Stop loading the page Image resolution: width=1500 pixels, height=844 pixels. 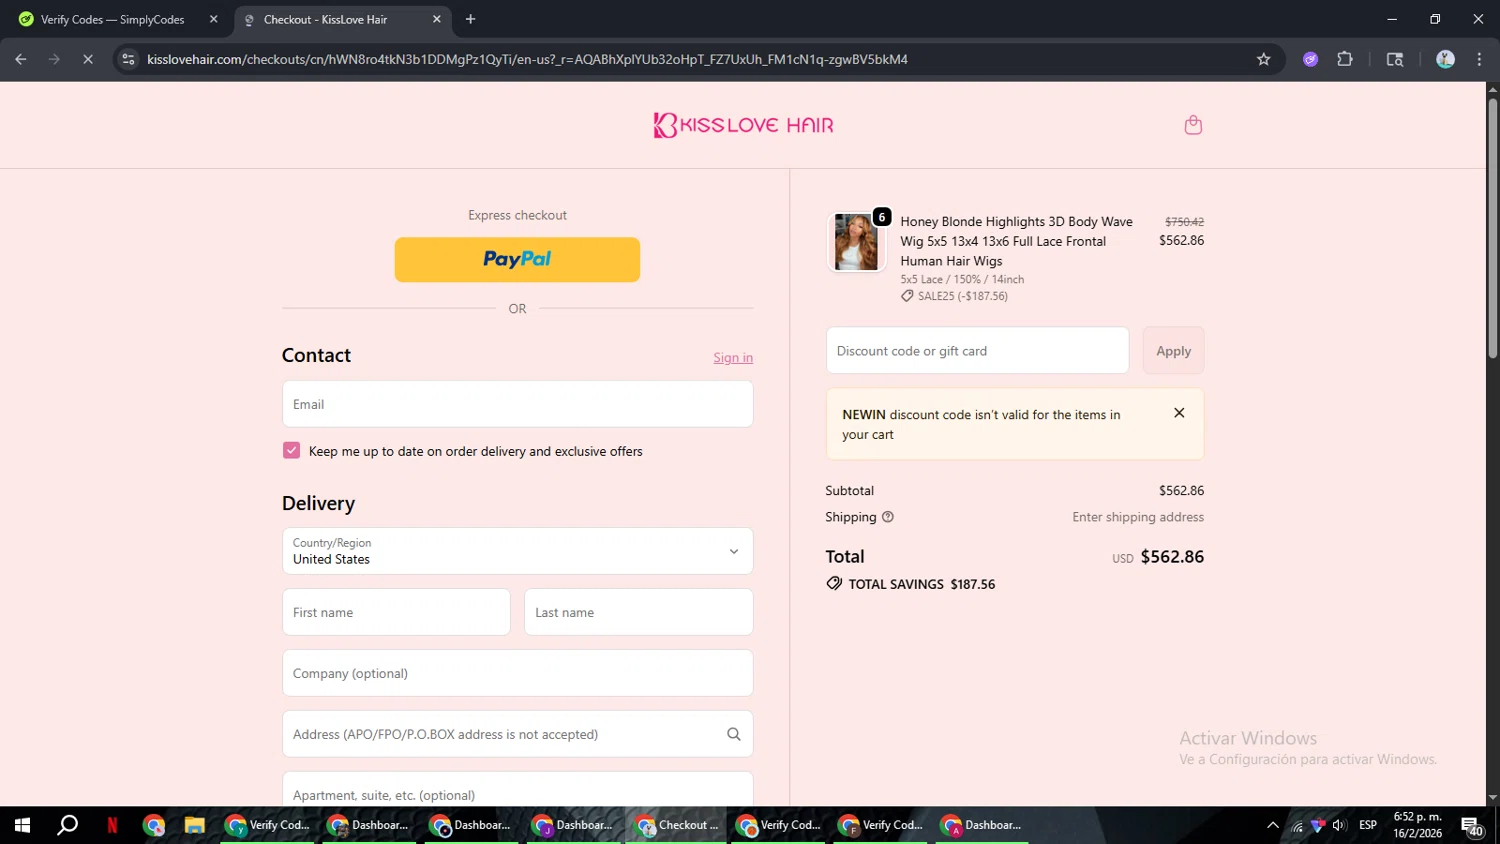(88, 59)
